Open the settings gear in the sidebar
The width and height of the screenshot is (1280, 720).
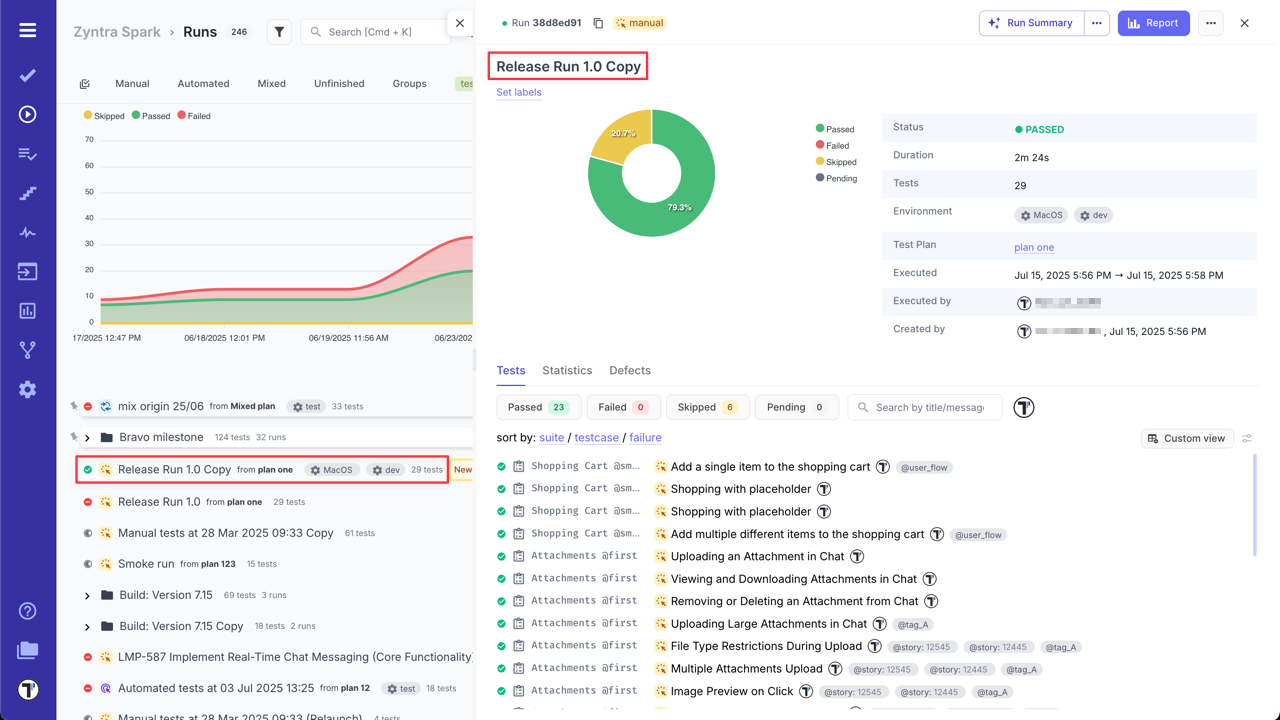(x=27, y=390)
